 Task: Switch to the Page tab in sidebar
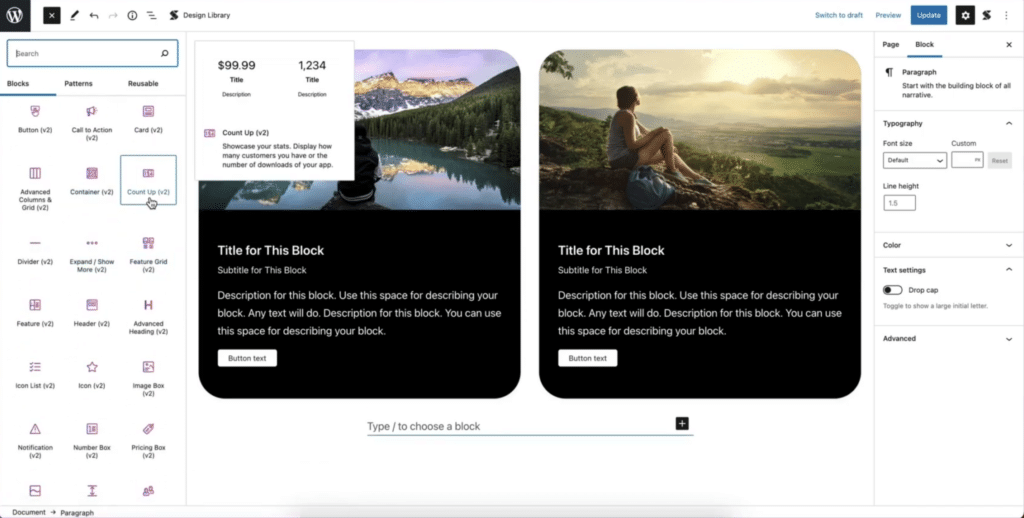891,44
